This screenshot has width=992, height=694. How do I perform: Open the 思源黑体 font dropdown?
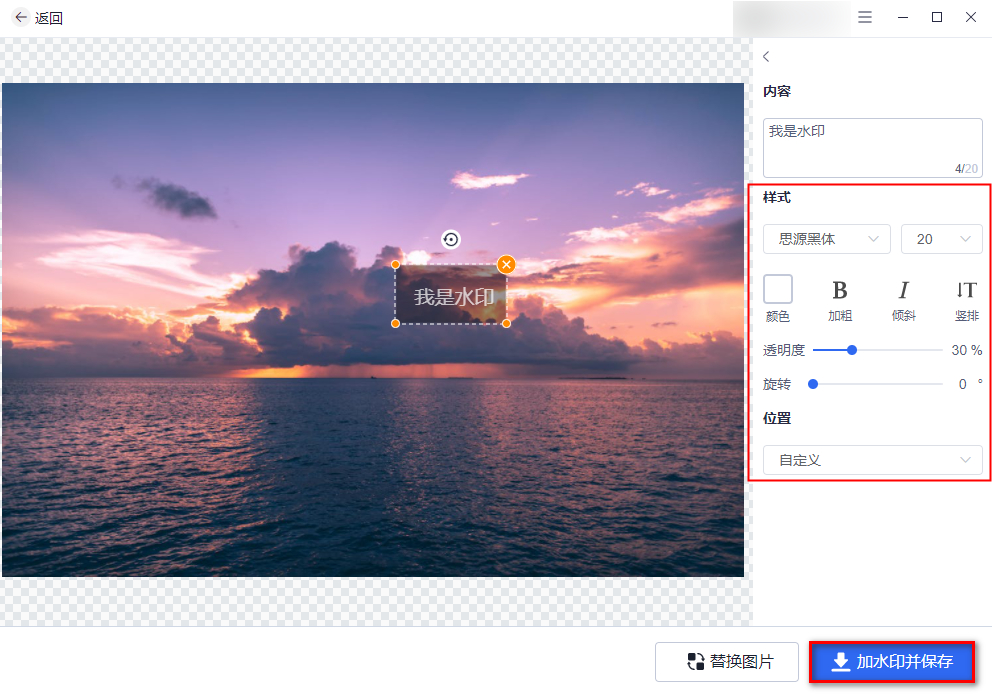[x=826, y=239]
